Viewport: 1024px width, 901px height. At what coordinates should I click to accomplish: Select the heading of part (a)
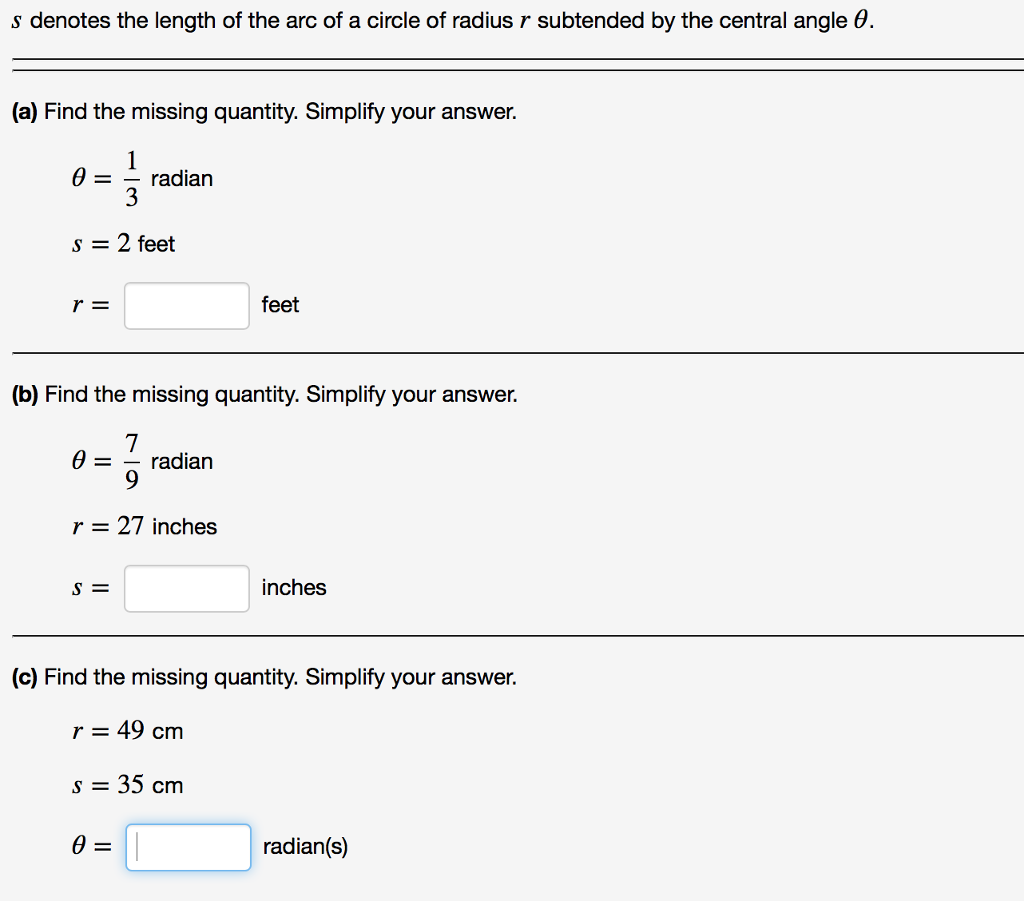pyautogui.click(x=263, y=111)
